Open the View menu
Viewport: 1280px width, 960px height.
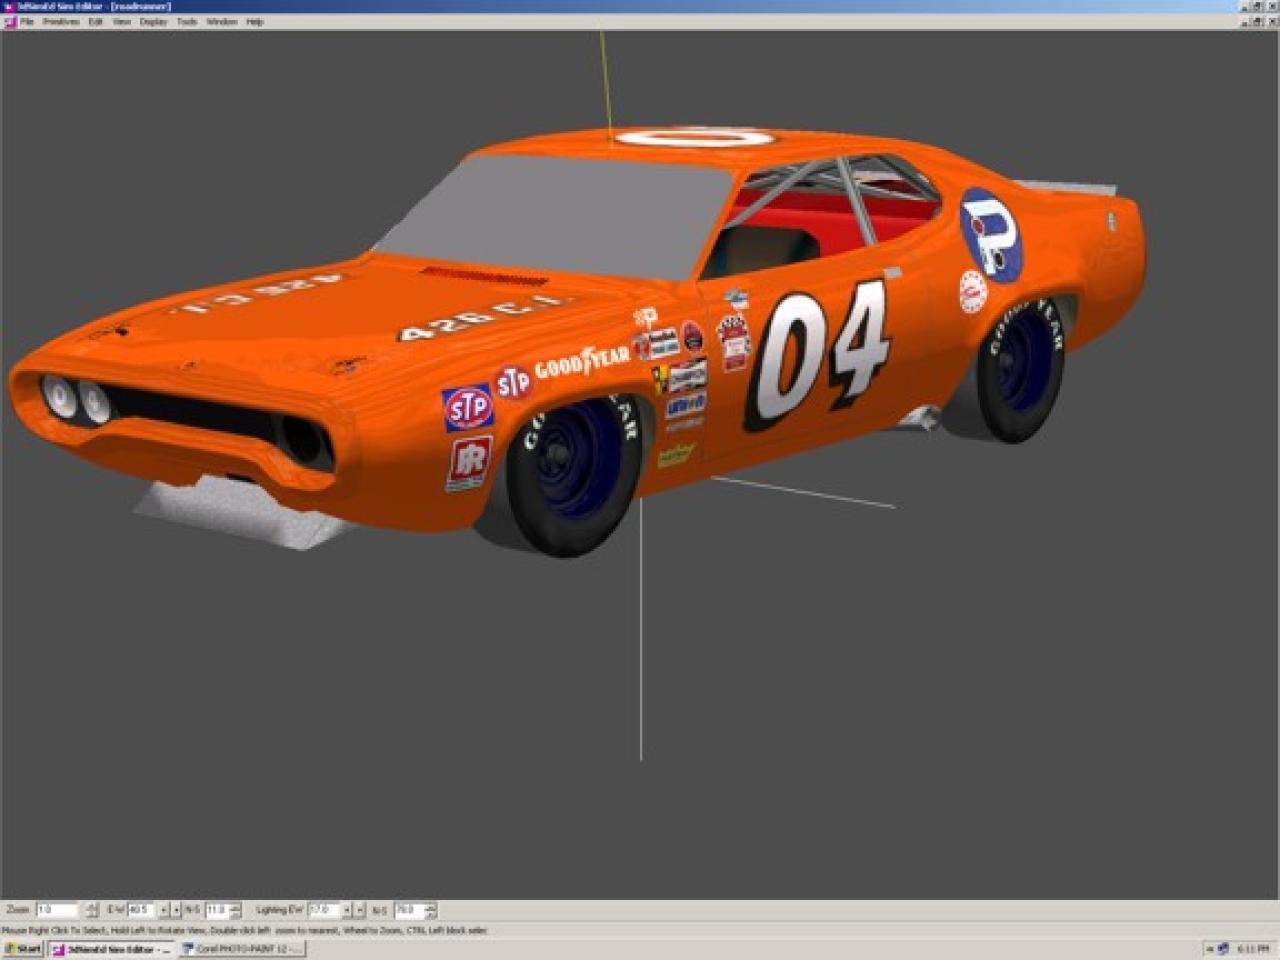122,21
